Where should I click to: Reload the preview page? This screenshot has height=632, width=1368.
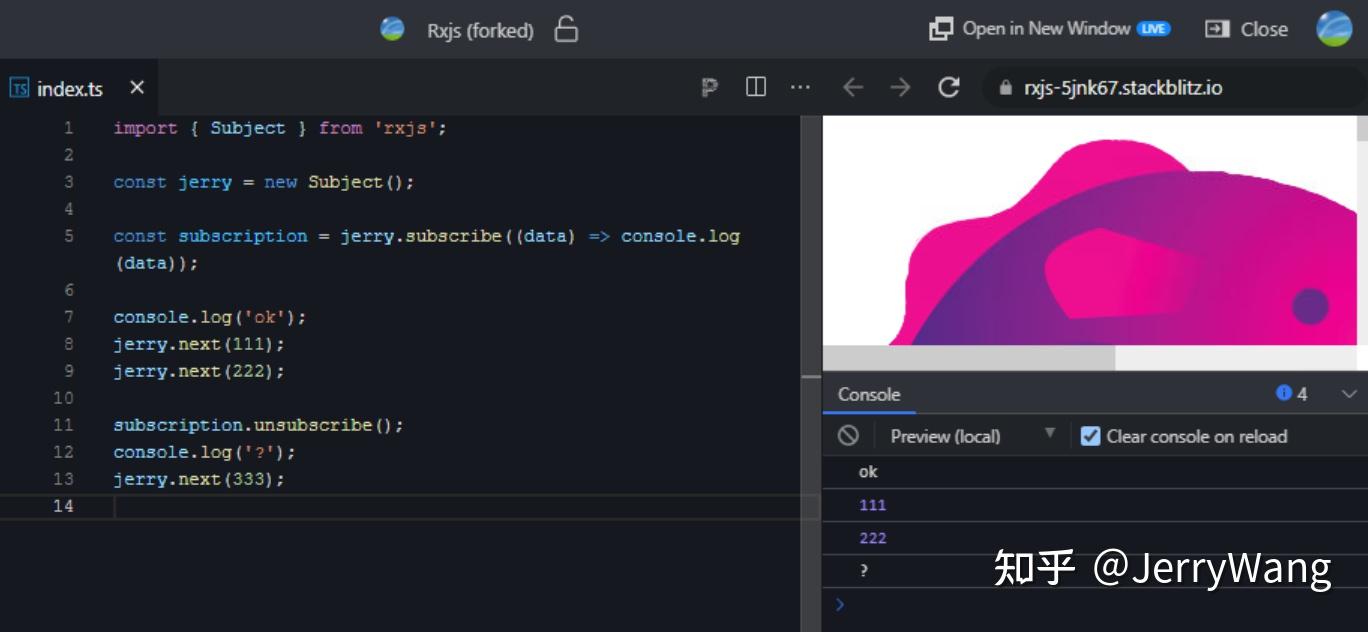coord(948,87)
